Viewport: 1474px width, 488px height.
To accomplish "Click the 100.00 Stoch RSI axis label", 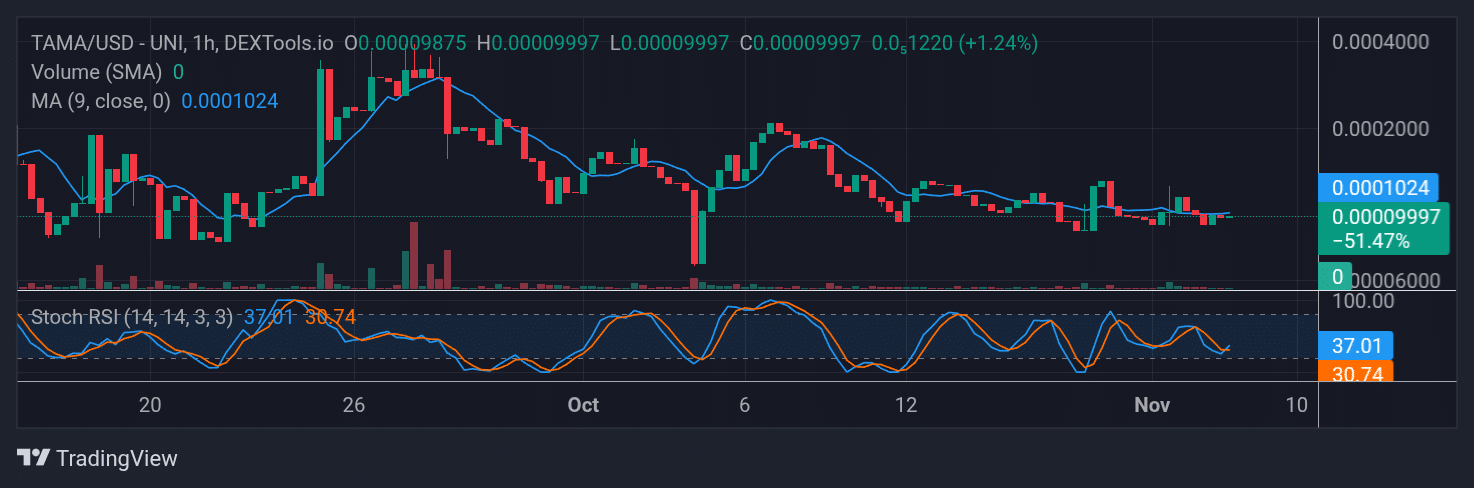I will coord(1364,300).
